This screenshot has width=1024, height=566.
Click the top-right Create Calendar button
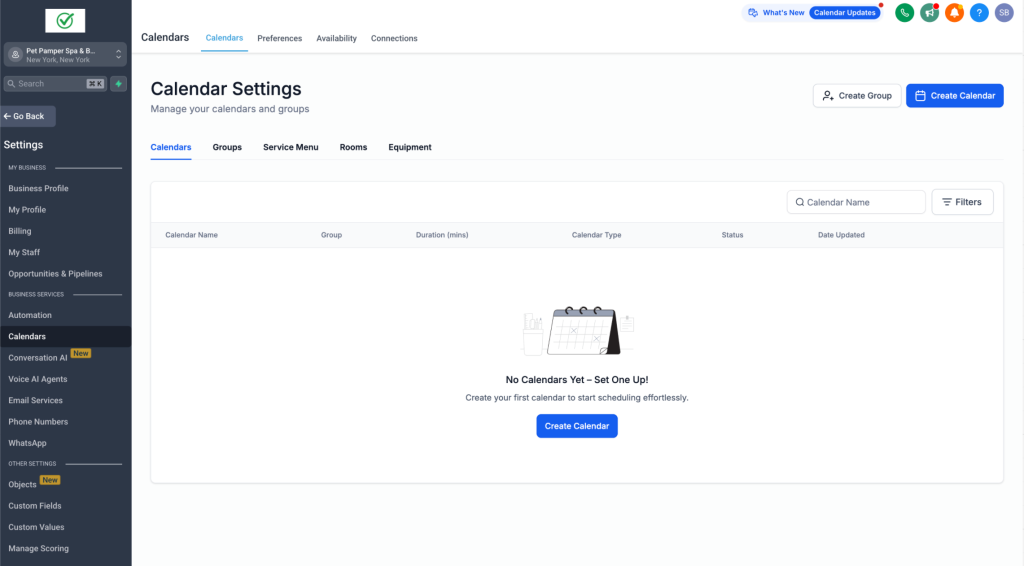[x=955, y=96]
